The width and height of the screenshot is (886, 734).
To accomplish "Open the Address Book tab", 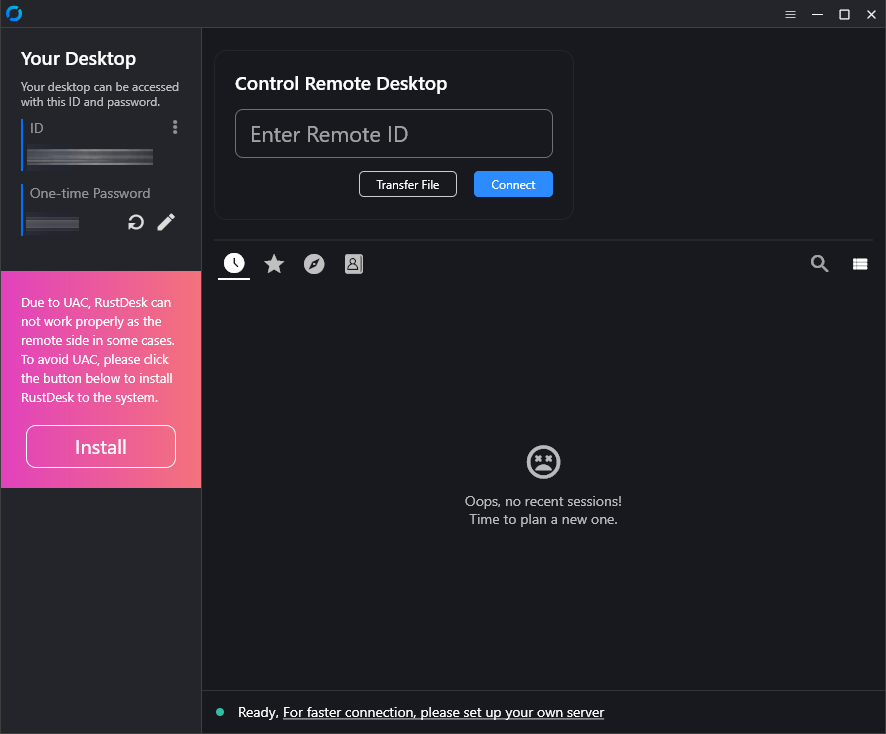I will [353, 263].
